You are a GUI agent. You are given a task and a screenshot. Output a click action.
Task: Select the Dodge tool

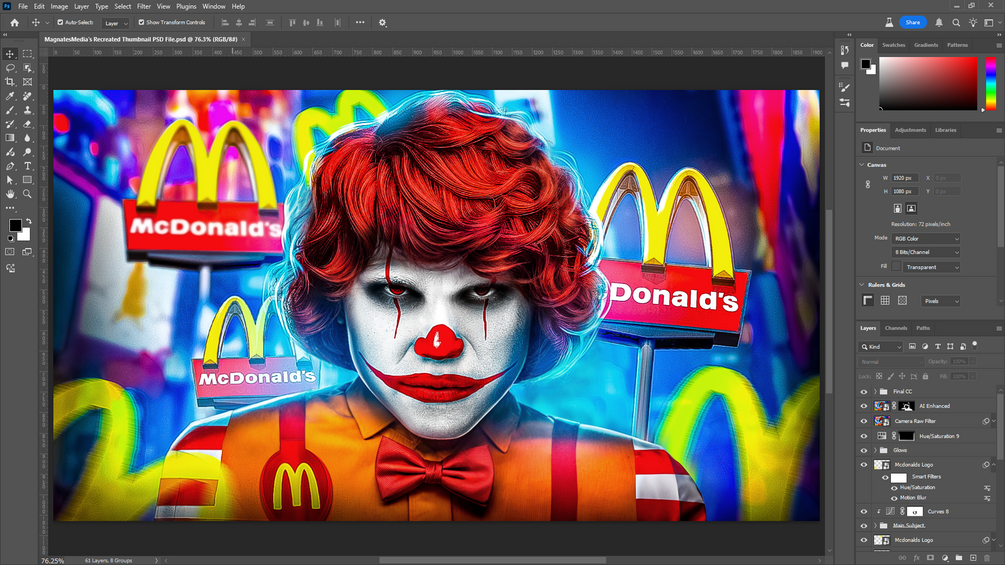pos(28,152)
